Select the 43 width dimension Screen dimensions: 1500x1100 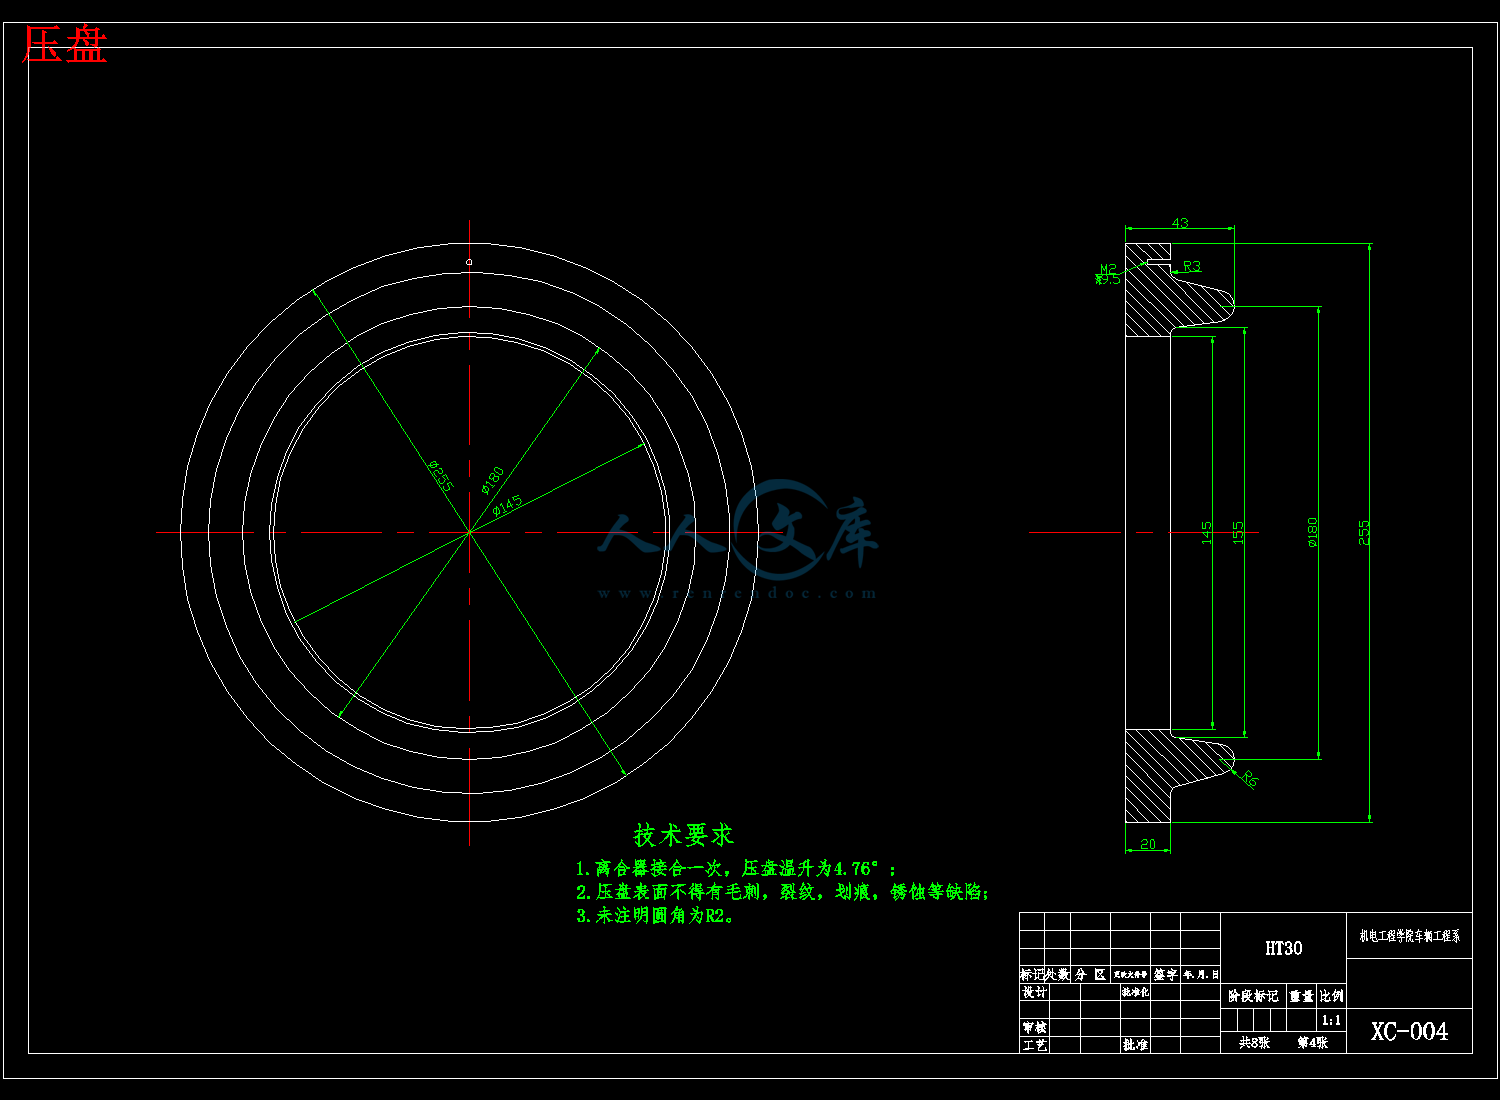(x=1180, y=223)
